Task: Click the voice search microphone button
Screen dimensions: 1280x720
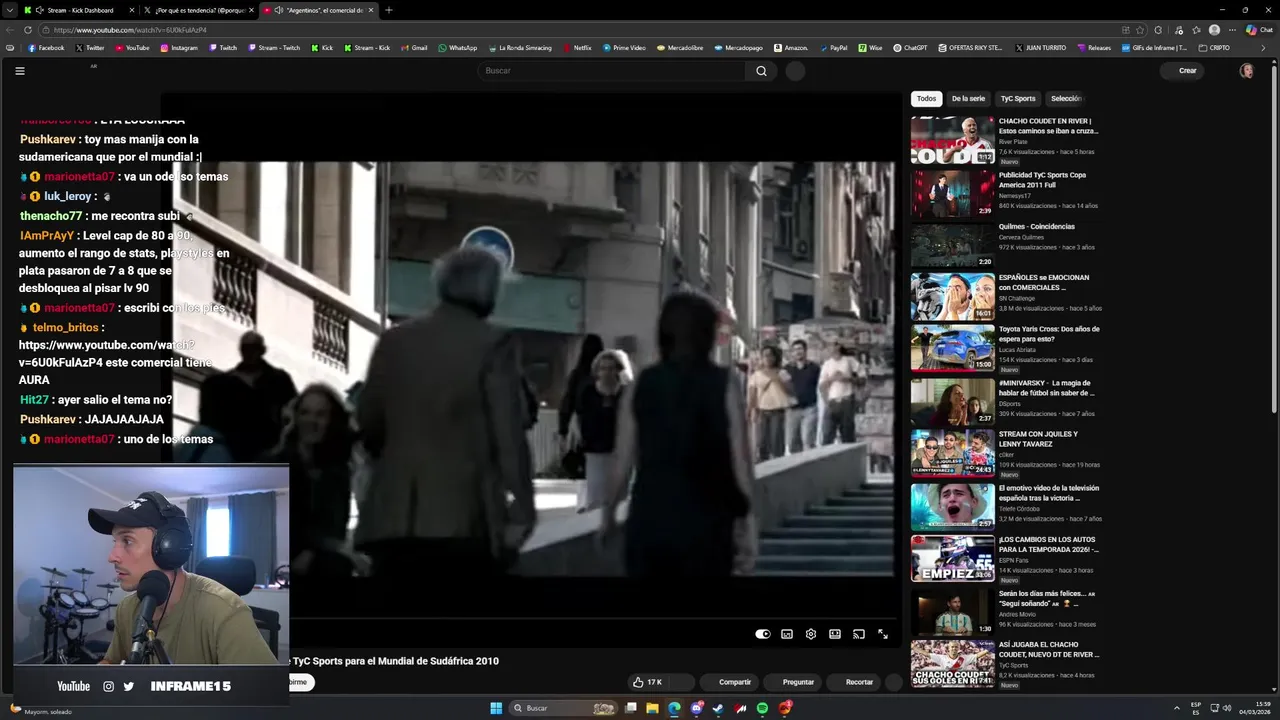Action: coord(795,71)
